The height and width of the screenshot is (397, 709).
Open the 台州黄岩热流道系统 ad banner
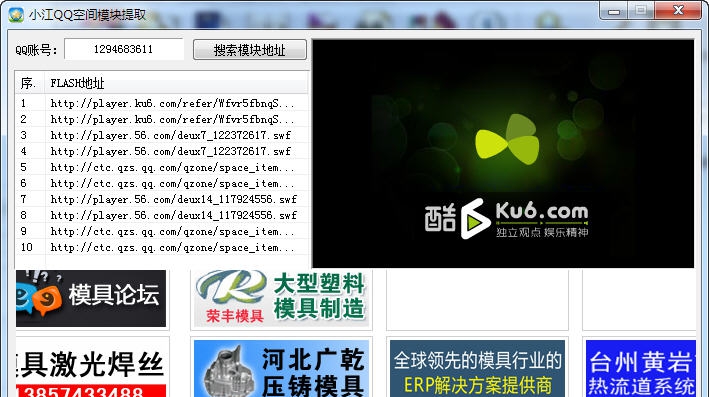(641, 369)
